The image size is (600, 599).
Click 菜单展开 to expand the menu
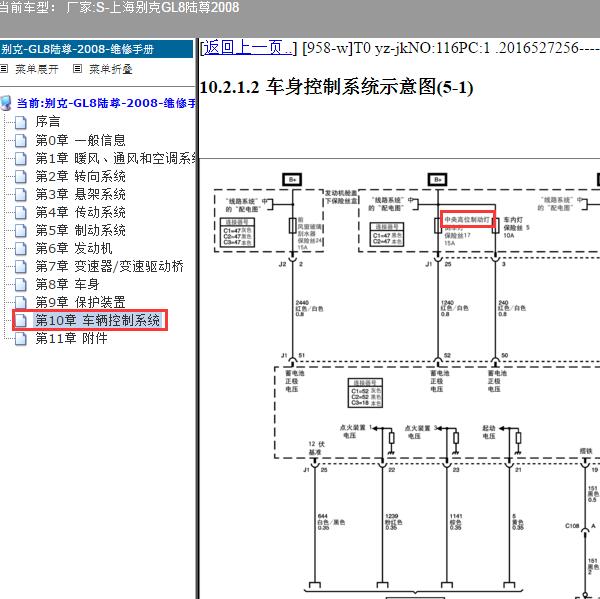coord(37,69)
